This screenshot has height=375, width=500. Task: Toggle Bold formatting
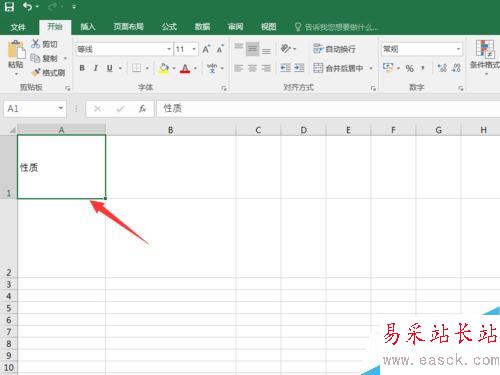pos(82,68)
